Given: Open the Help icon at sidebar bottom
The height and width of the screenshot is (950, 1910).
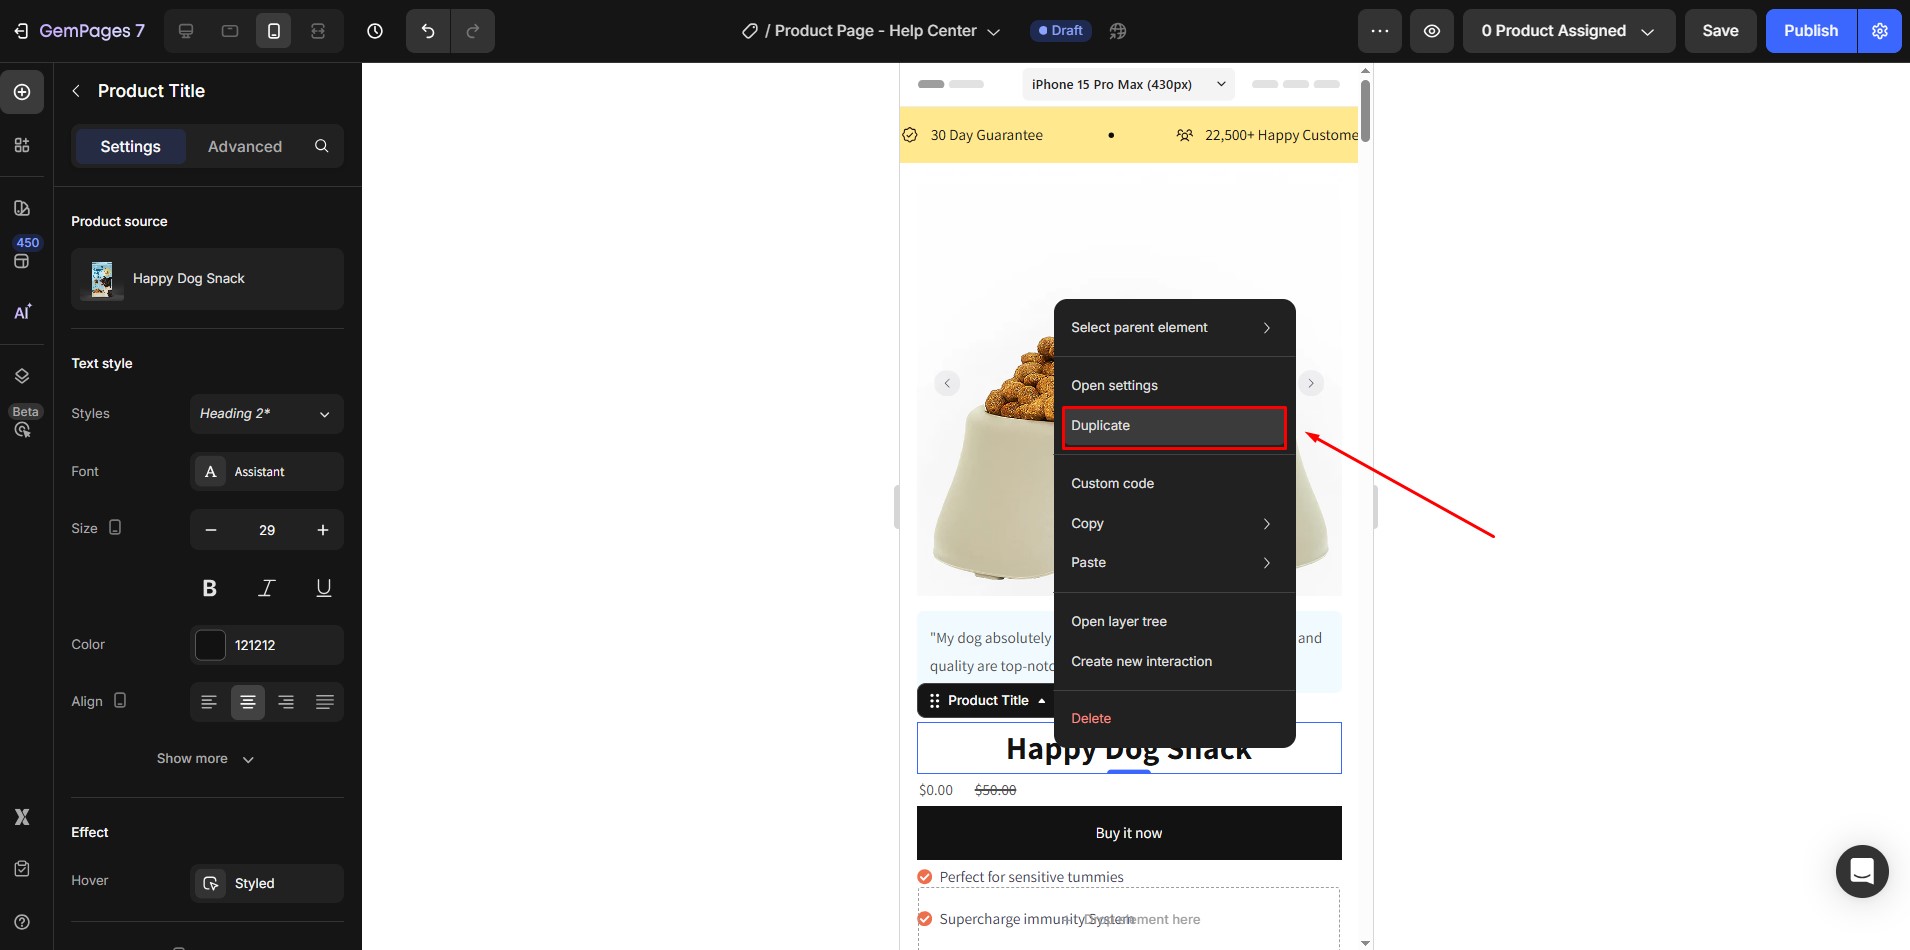Looking at the screenshot, I should pos(22,922).
